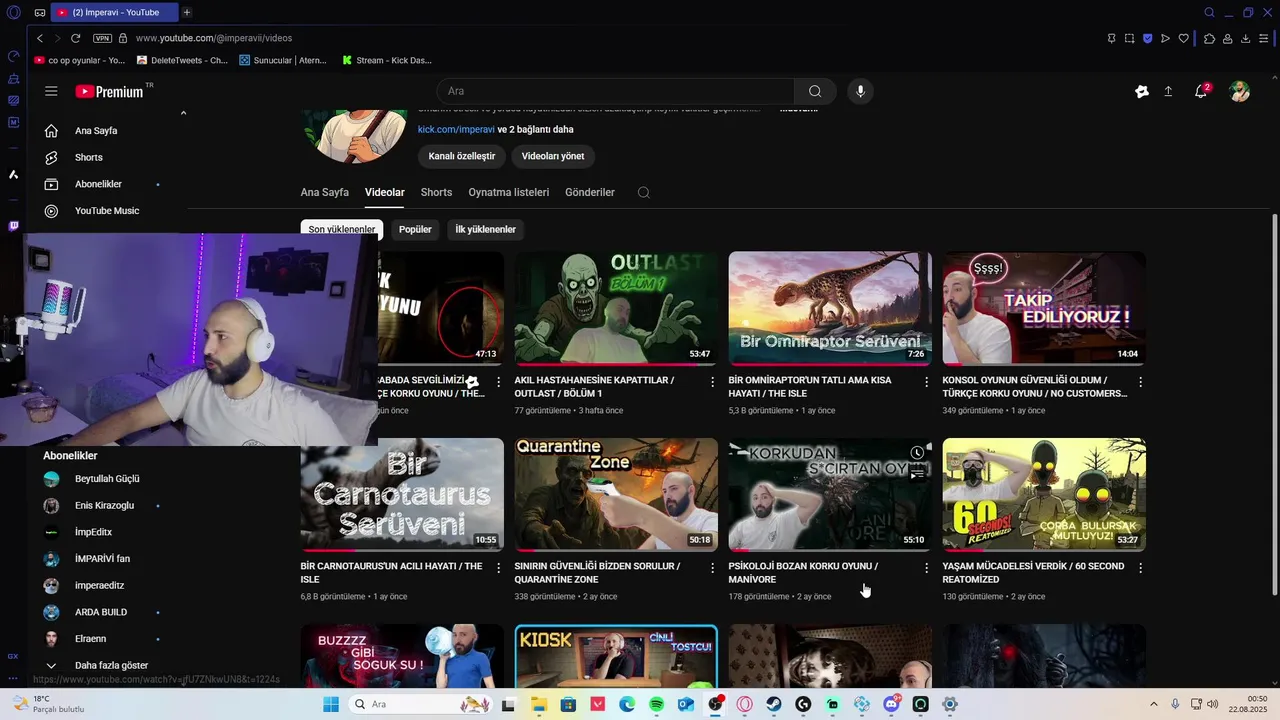Open Opera GX menu logo
The height and width of the screenshot is (720, 1280).
point(13,12)
